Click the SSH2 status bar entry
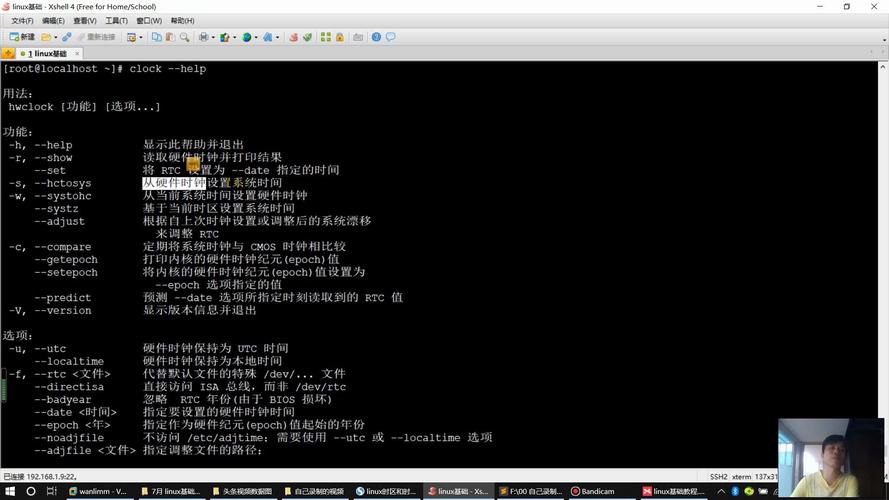Screen dimensions: 889x500 coord(718,477)
